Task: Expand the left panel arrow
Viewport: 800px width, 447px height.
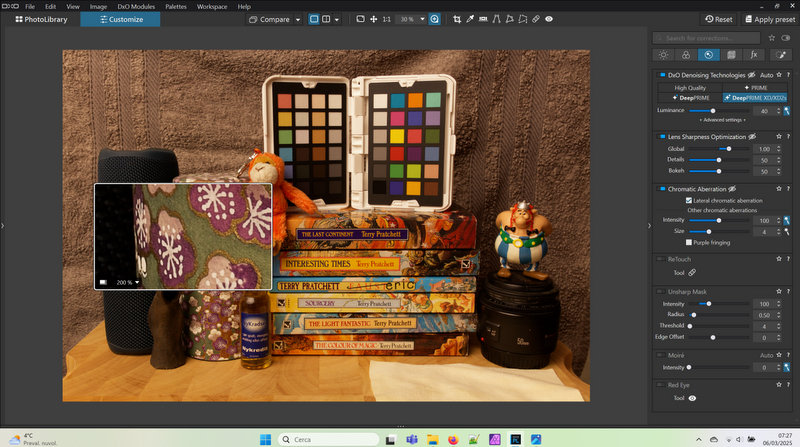Action: point(3,225)
